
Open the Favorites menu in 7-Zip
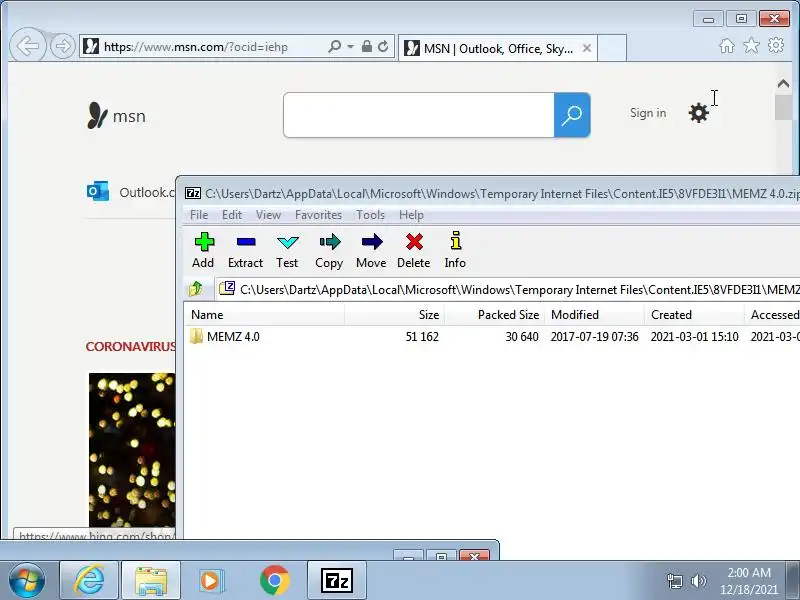coord(318,215)
